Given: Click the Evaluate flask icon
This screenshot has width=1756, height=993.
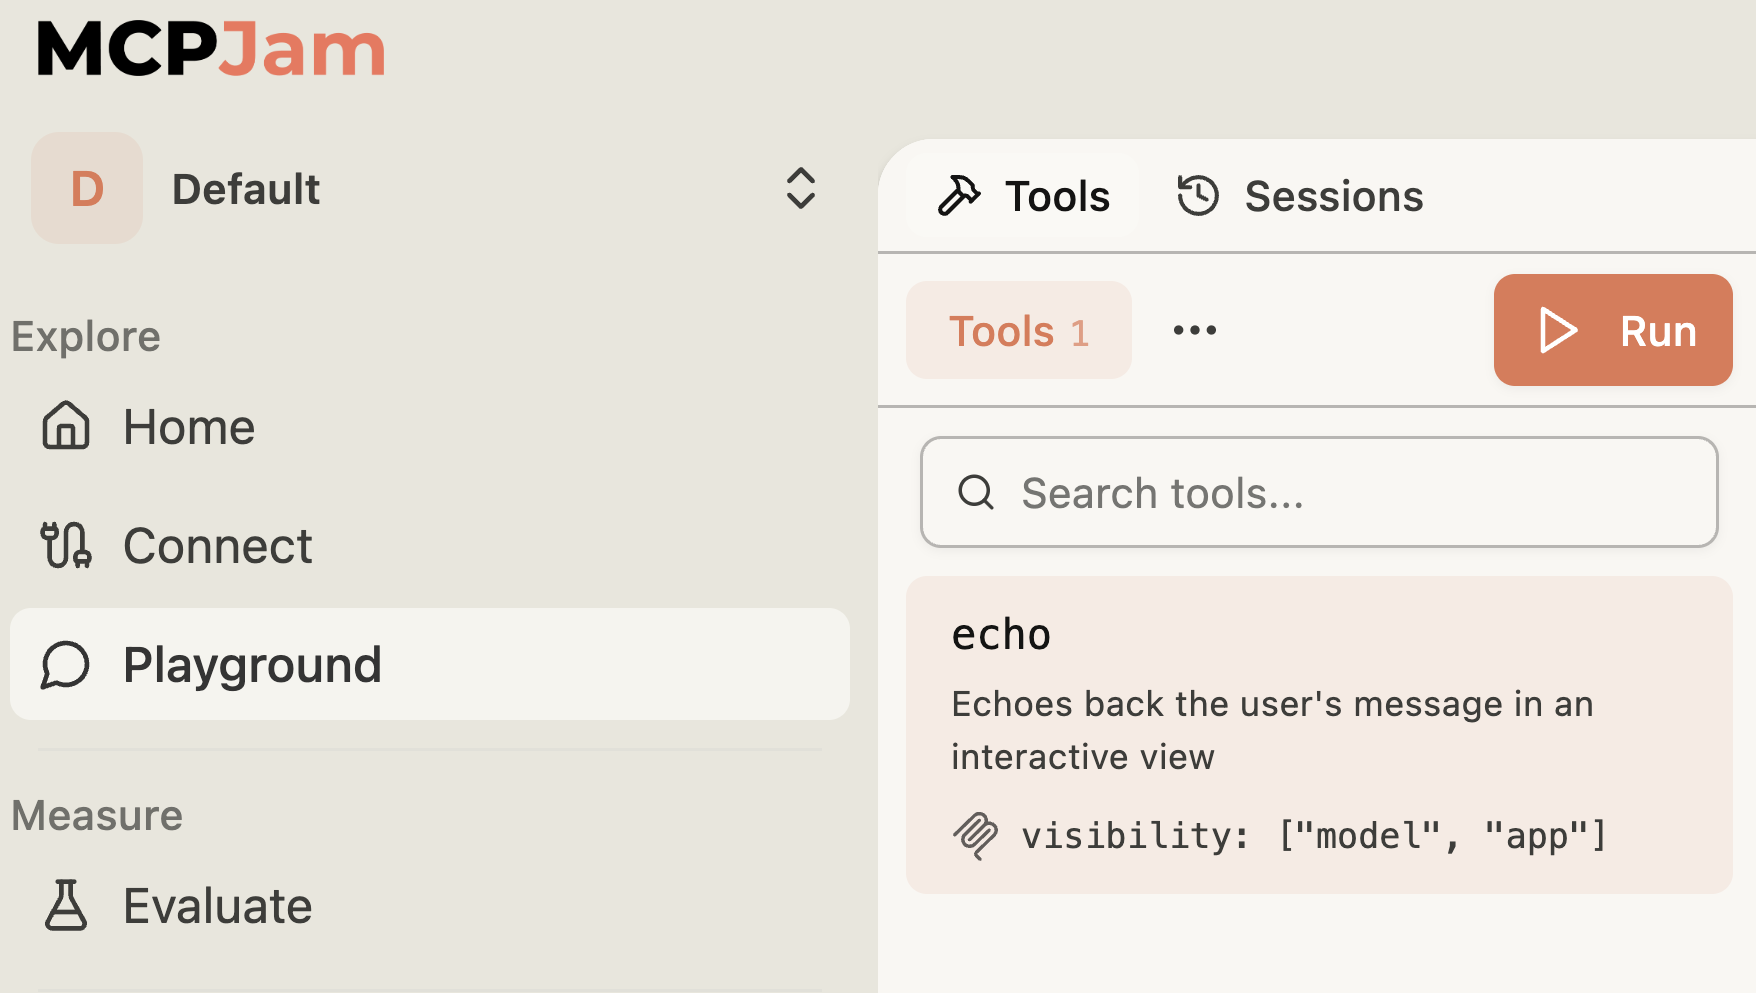Looking at the screenshot, I should pyautogui.click(x=66, y=905).
